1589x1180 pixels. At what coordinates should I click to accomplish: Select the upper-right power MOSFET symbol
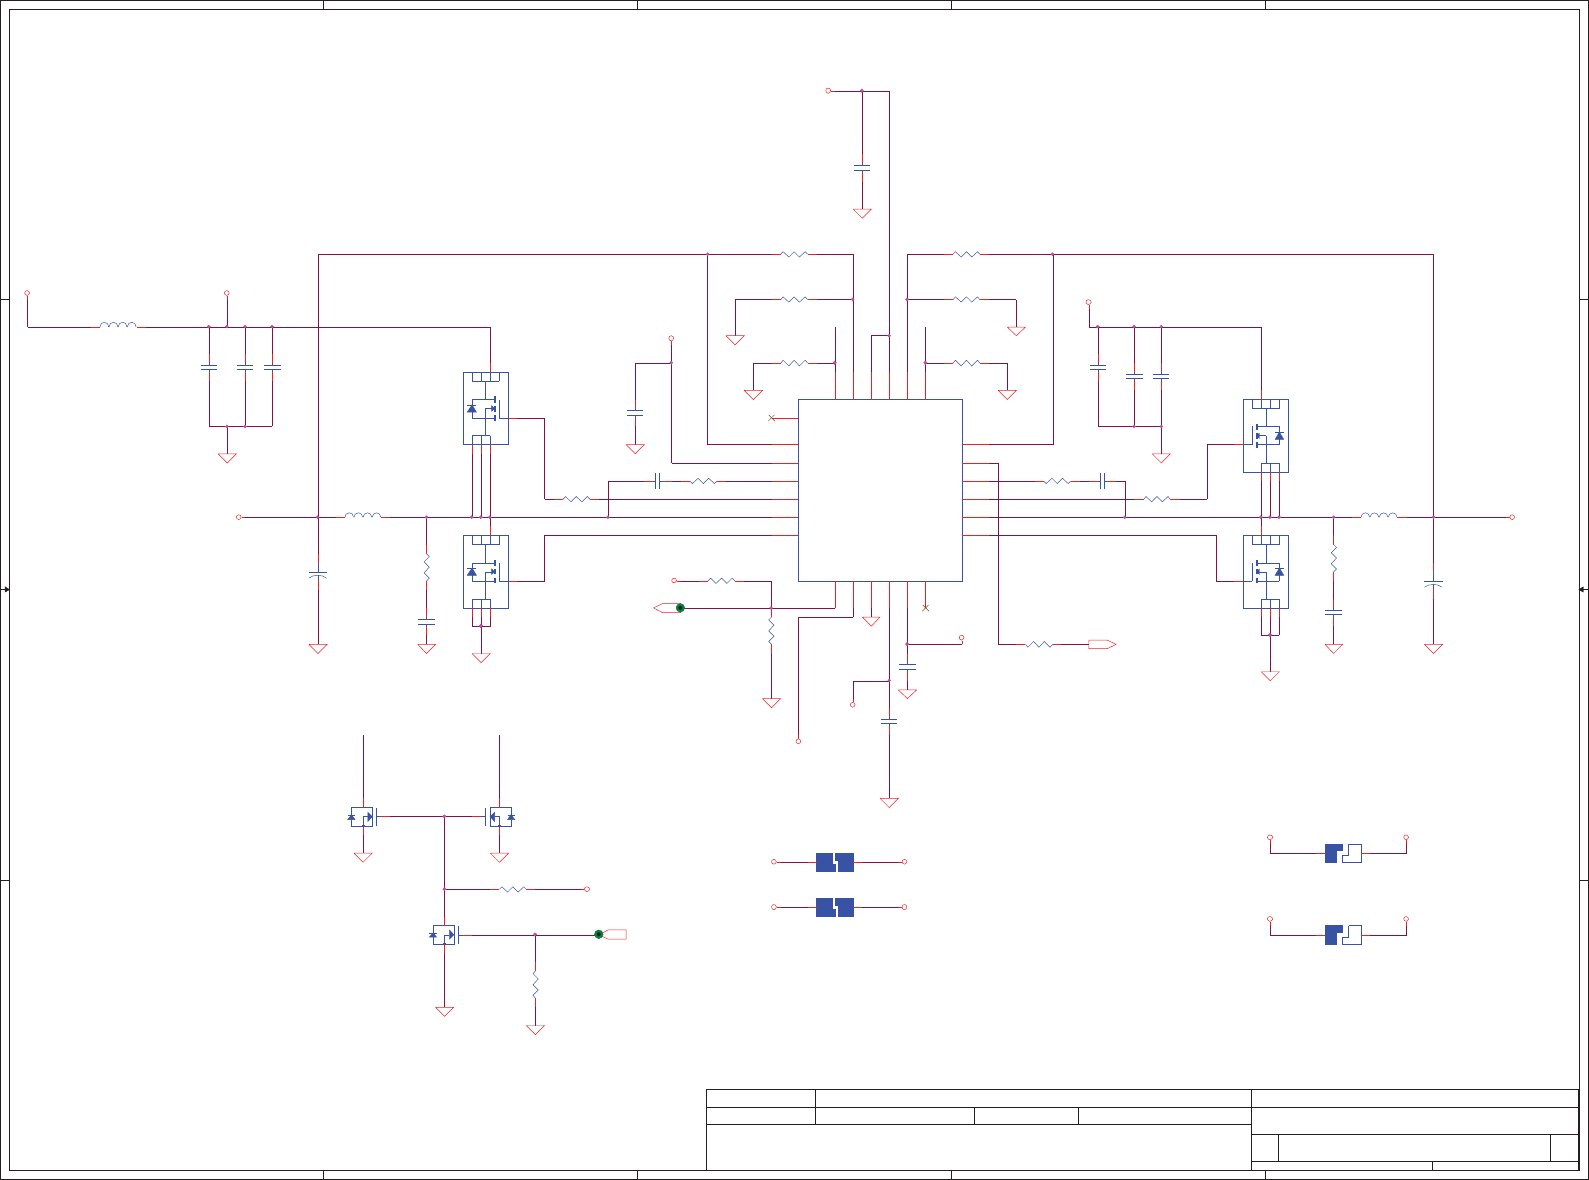pos(1266,436)
